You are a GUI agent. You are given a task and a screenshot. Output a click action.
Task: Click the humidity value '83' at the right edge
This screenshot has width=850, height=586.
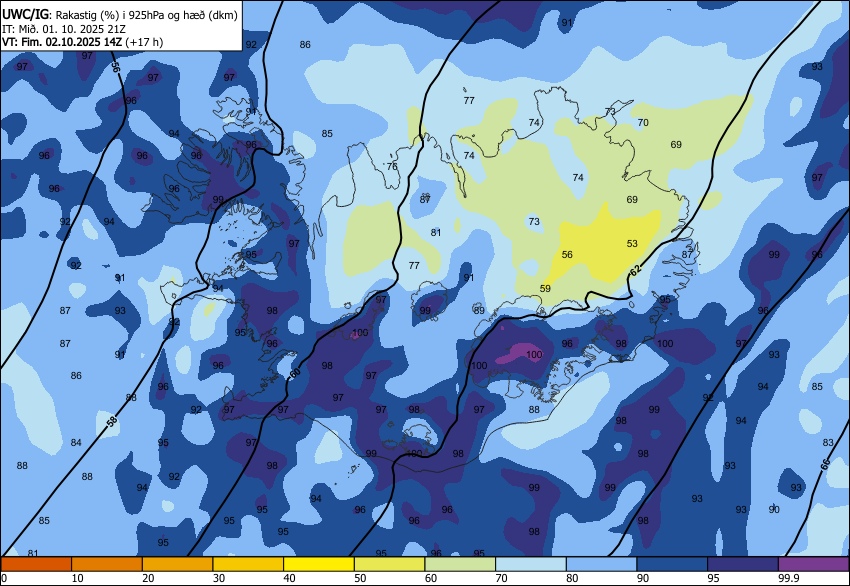click(x=828, y=442)
